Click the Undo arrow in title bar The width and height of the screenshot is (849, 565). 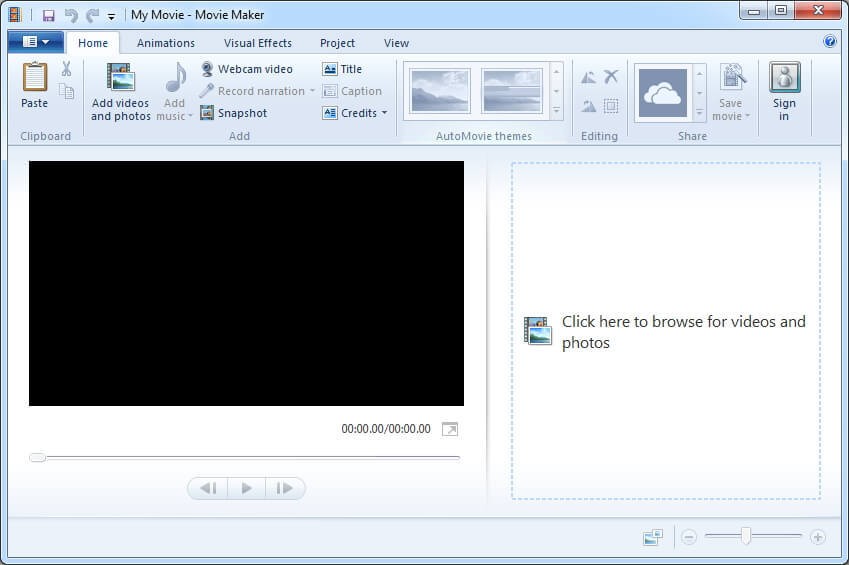coord(71,15)
